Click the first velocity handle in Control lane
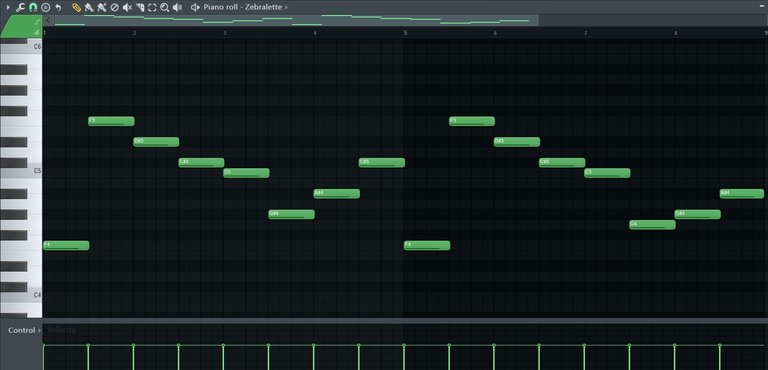The height and width of the screenshot is (370, 768). [44, 345]
